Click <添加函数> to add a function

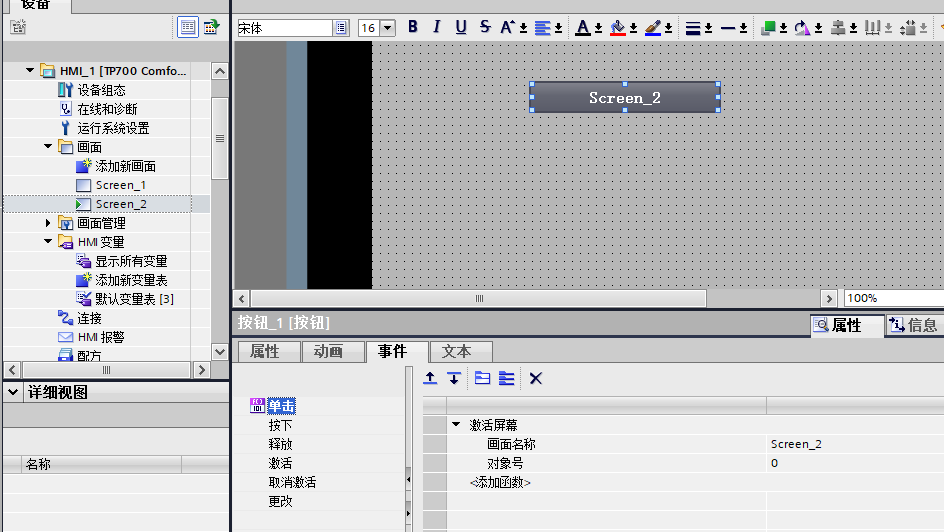[500, 483]
